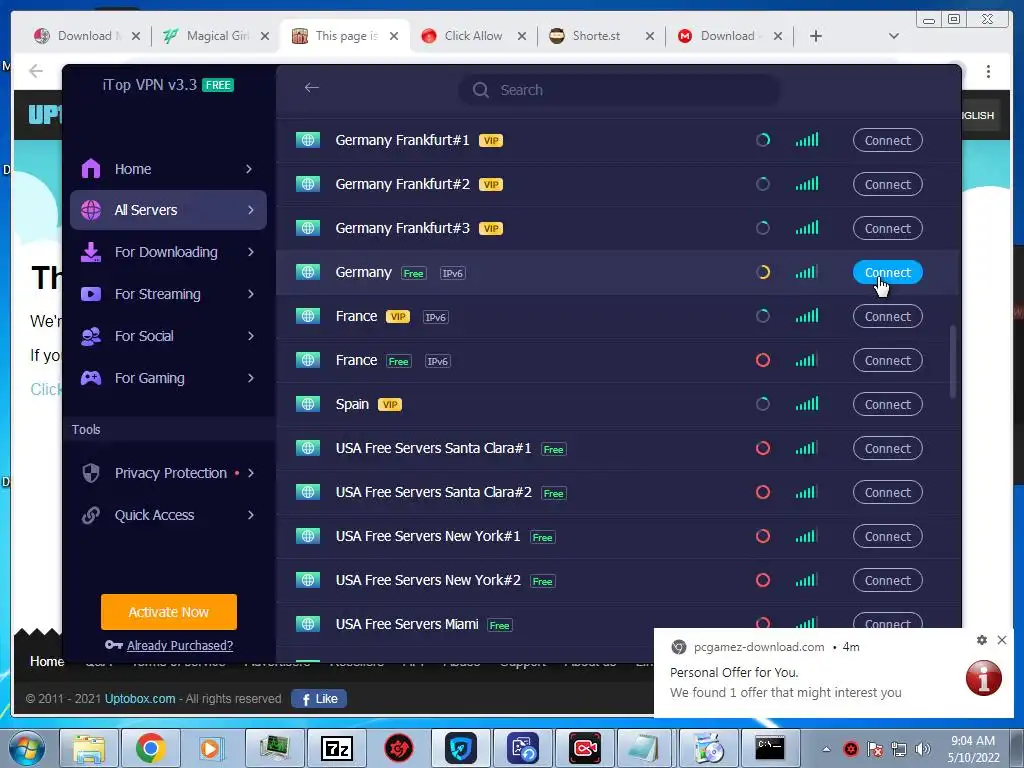This screenshot has width=1024, height=768.
Task: Connect to the France Free server
Action: coord(888,360)
